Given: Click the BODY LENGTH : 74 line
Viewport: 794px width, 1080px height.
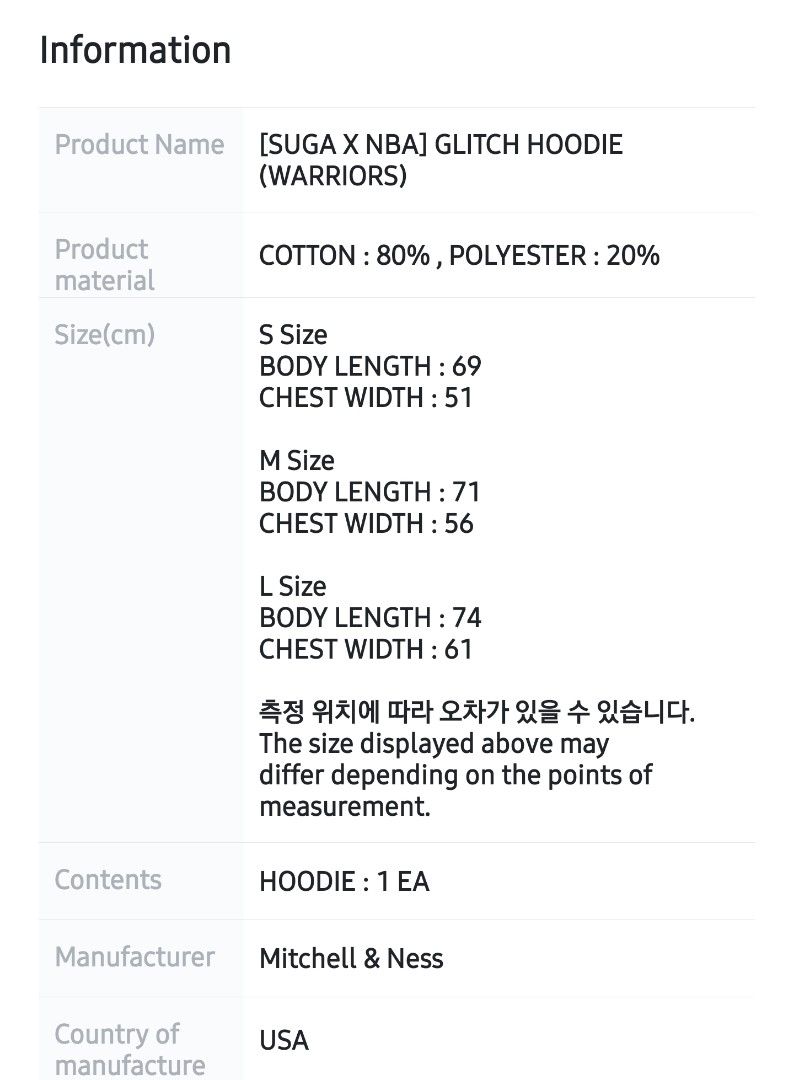Looking at the screenshot, I should coord(370,618).
